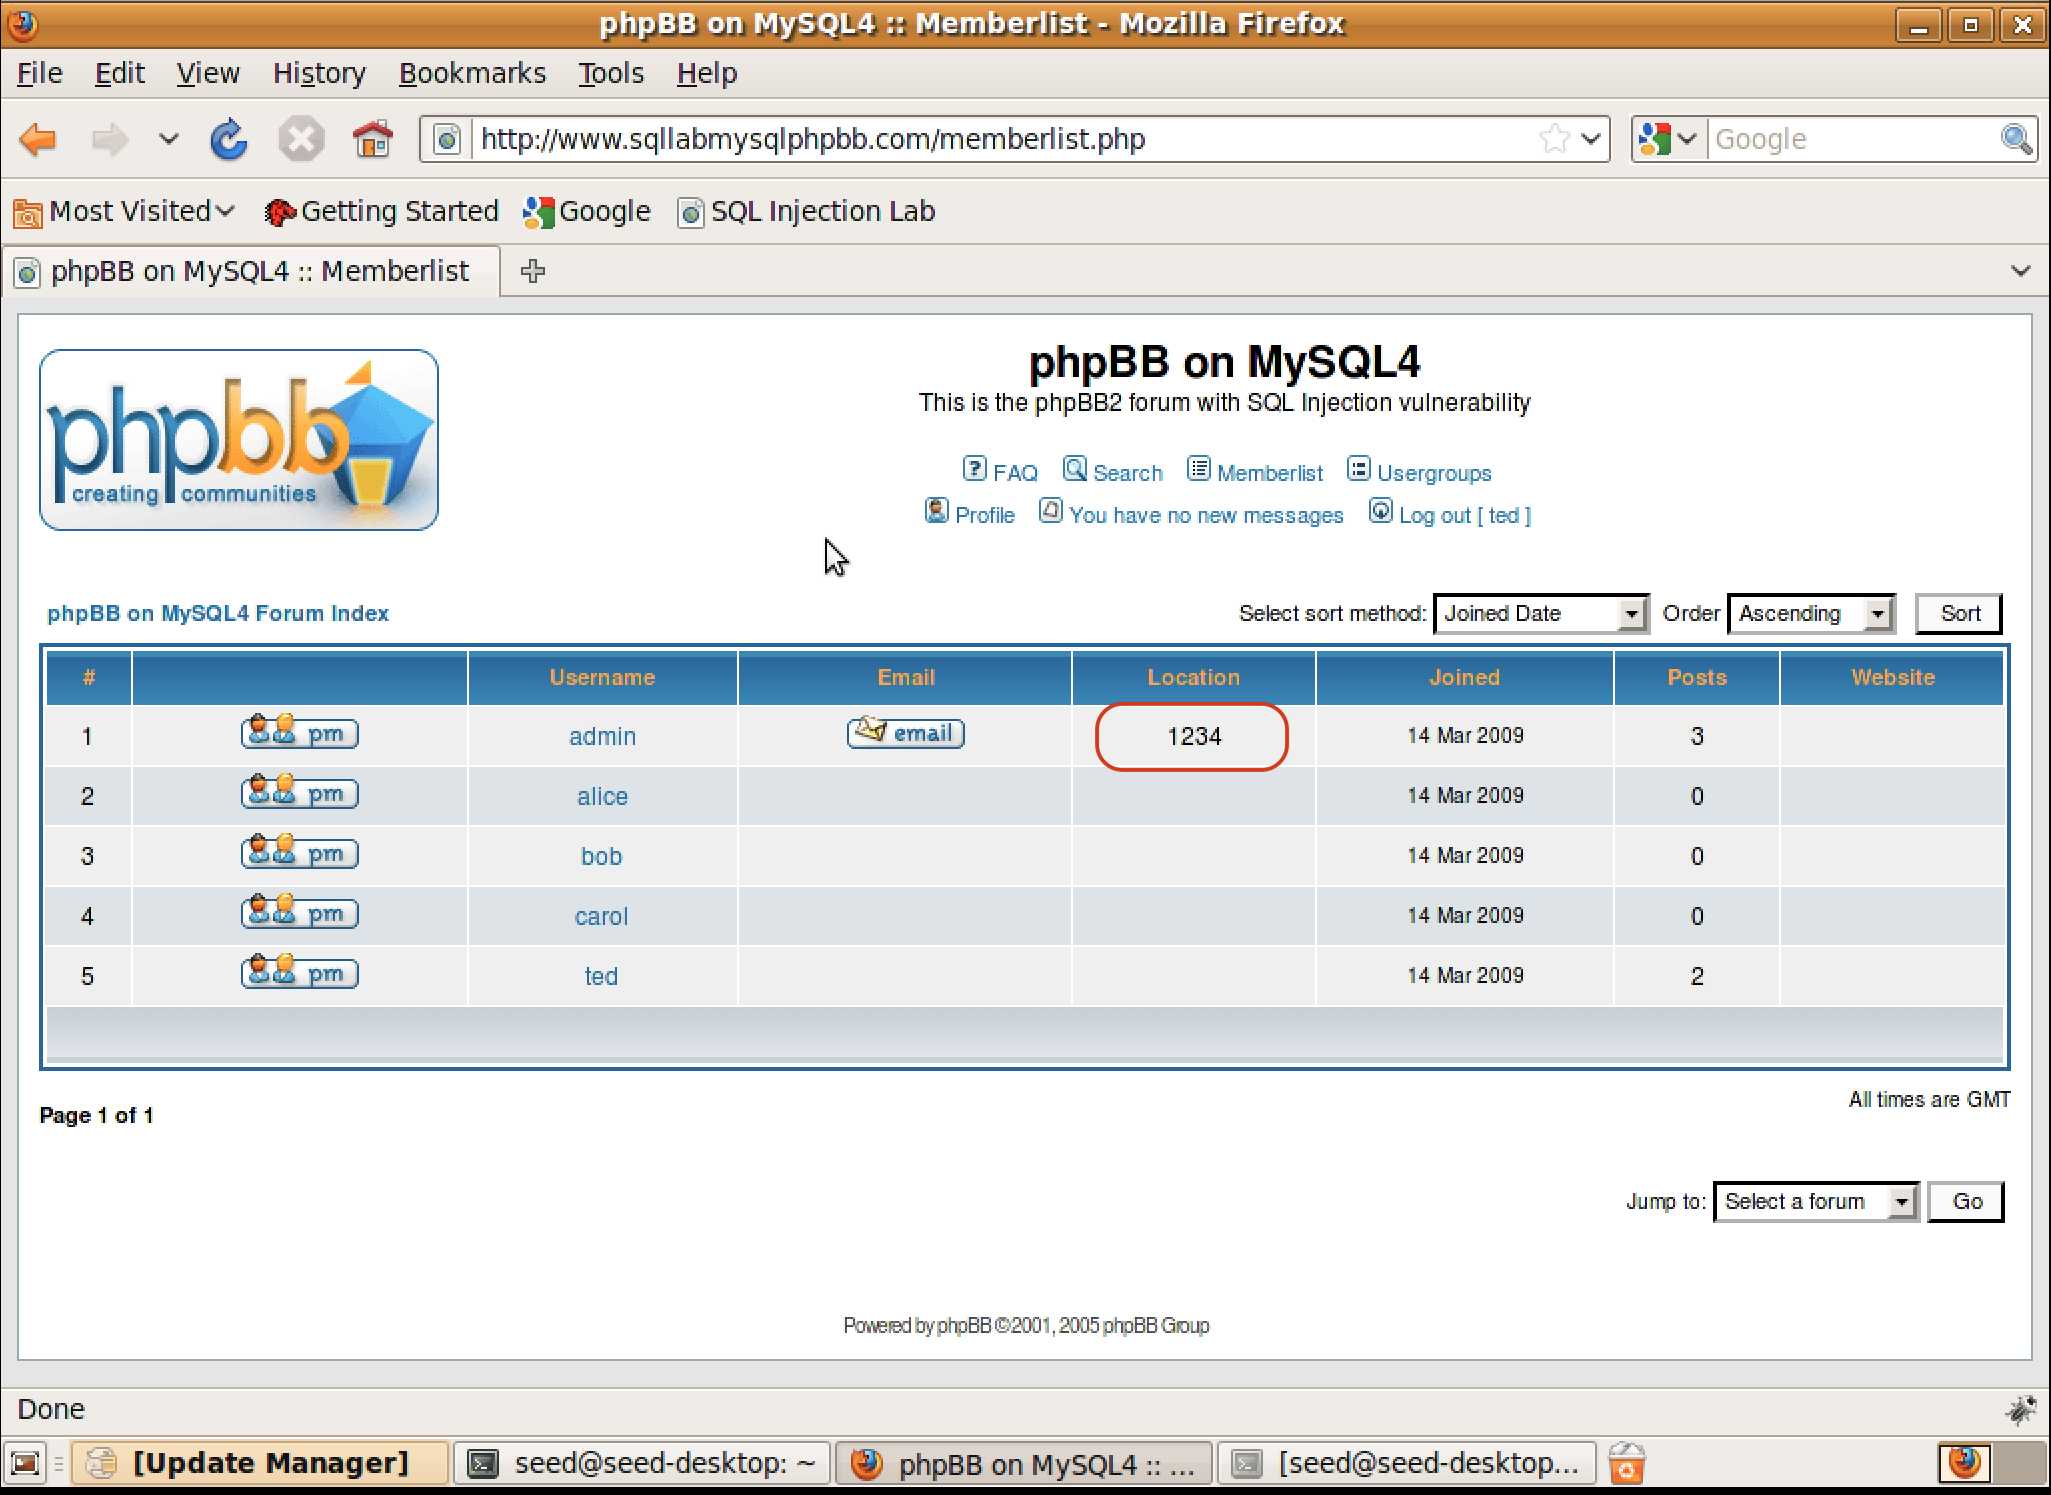Click the phpBB creating communities logo

click(239, 439)
